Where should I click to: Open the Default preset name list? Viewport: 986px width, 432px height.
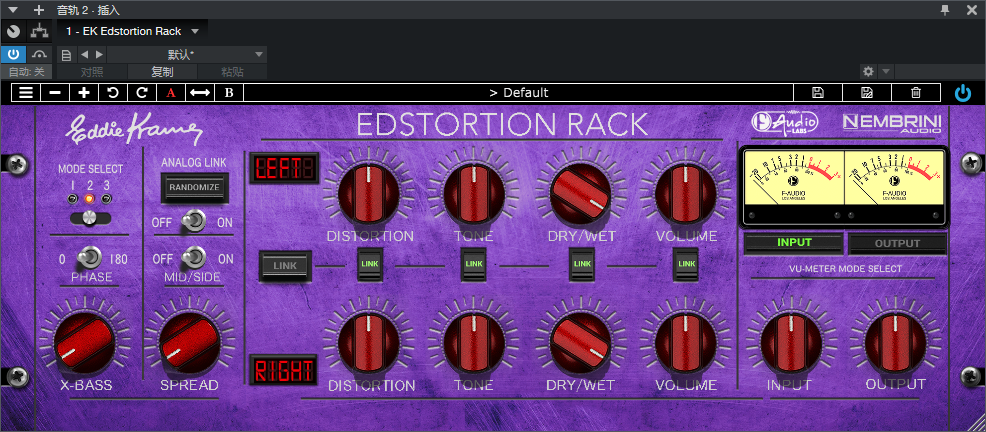pyautogui.click(x=519, y=92)
